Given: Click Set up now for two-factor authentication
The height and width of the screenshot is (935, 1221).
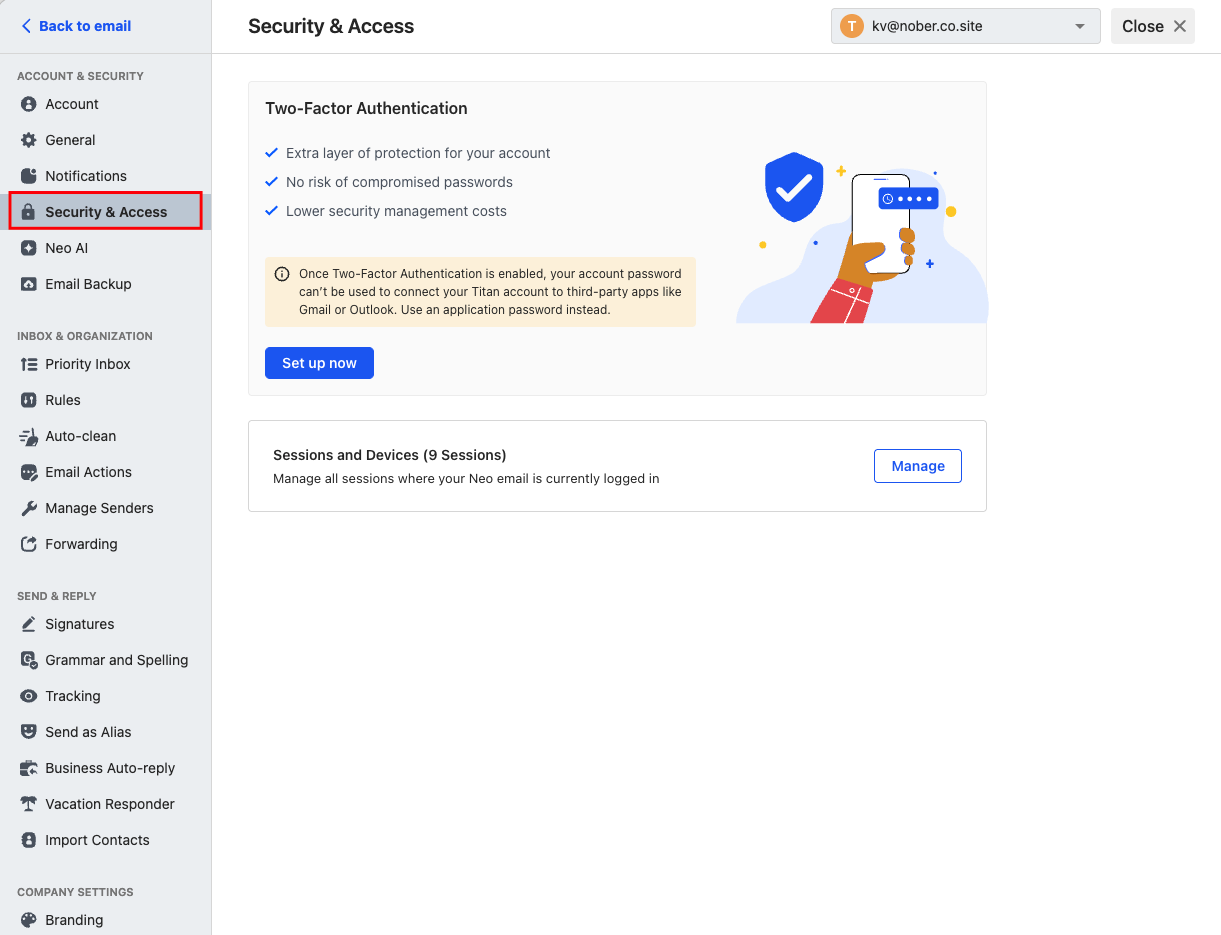Looking at the screenshot, I should coord(319,363).
